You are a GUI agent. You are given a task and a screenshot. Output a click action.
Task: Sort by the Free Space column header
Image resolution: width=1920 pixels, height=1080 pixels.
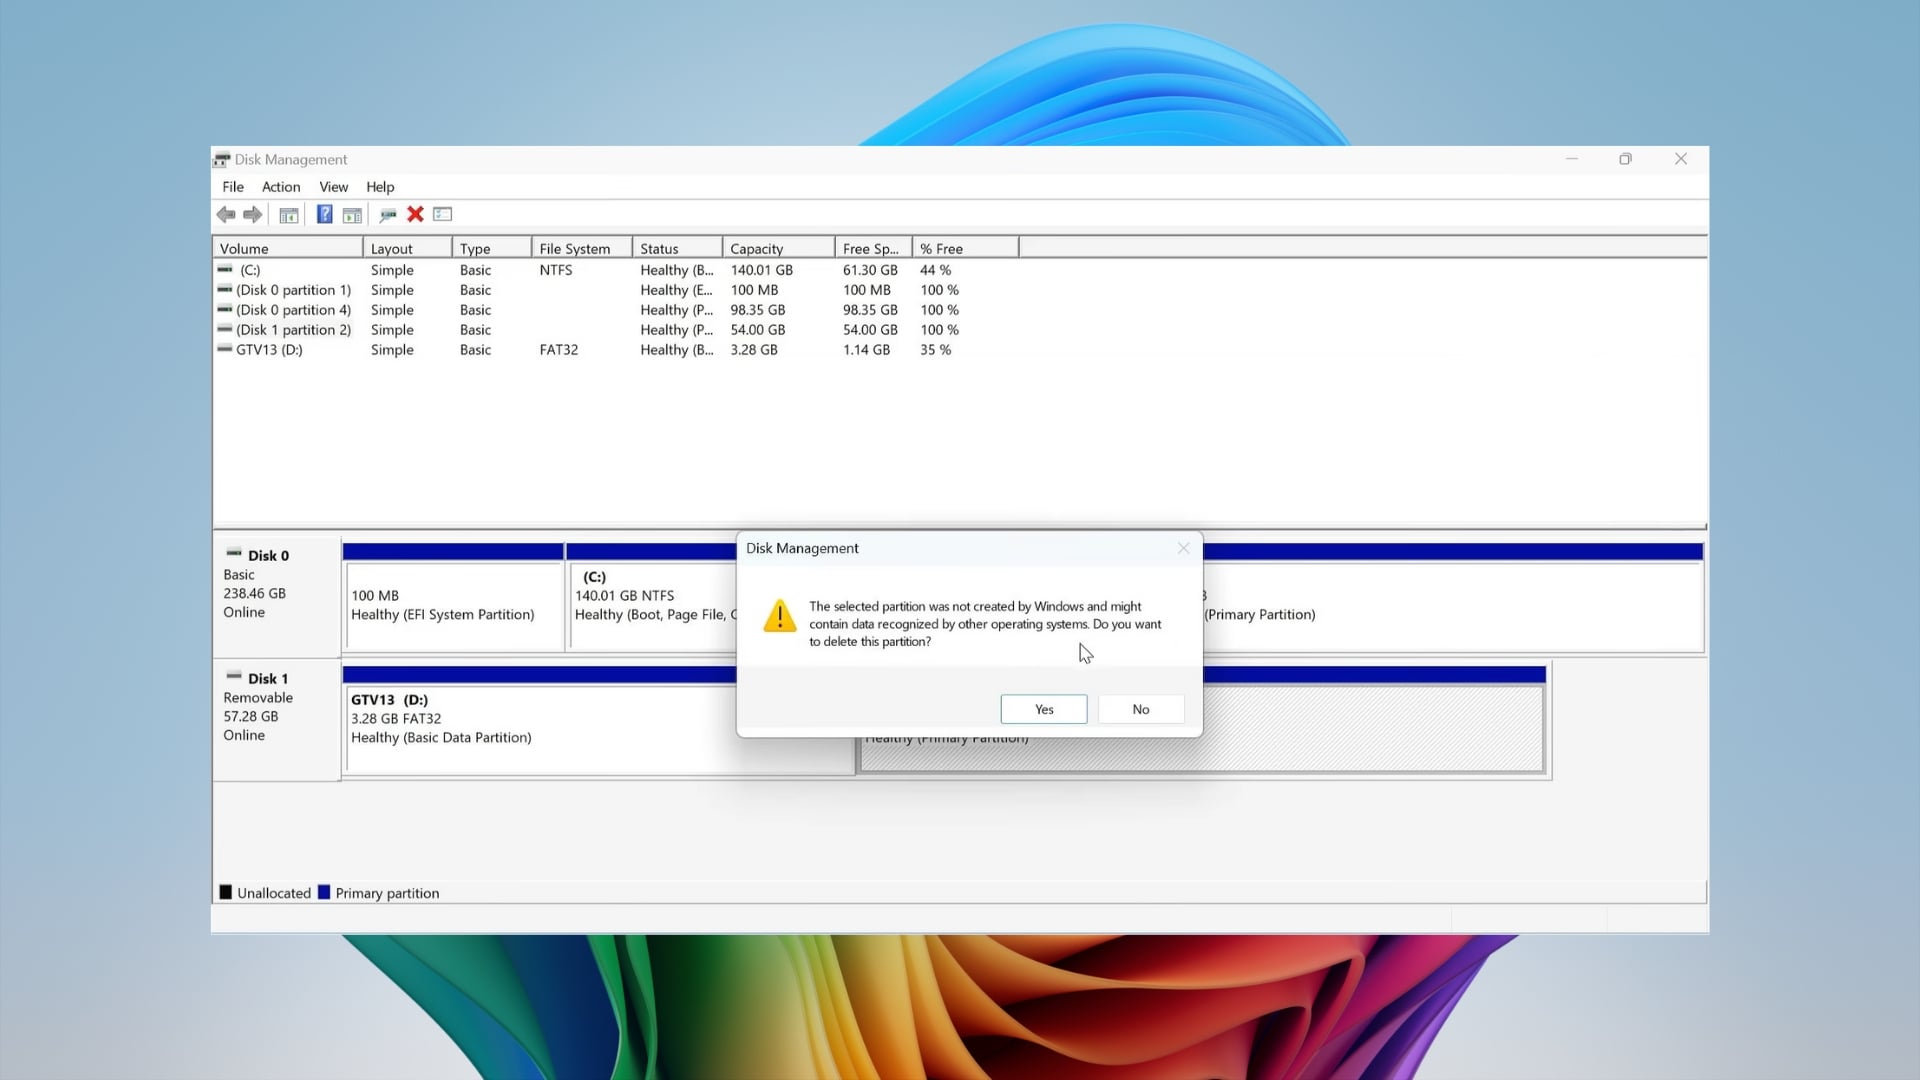pos(874,248)
